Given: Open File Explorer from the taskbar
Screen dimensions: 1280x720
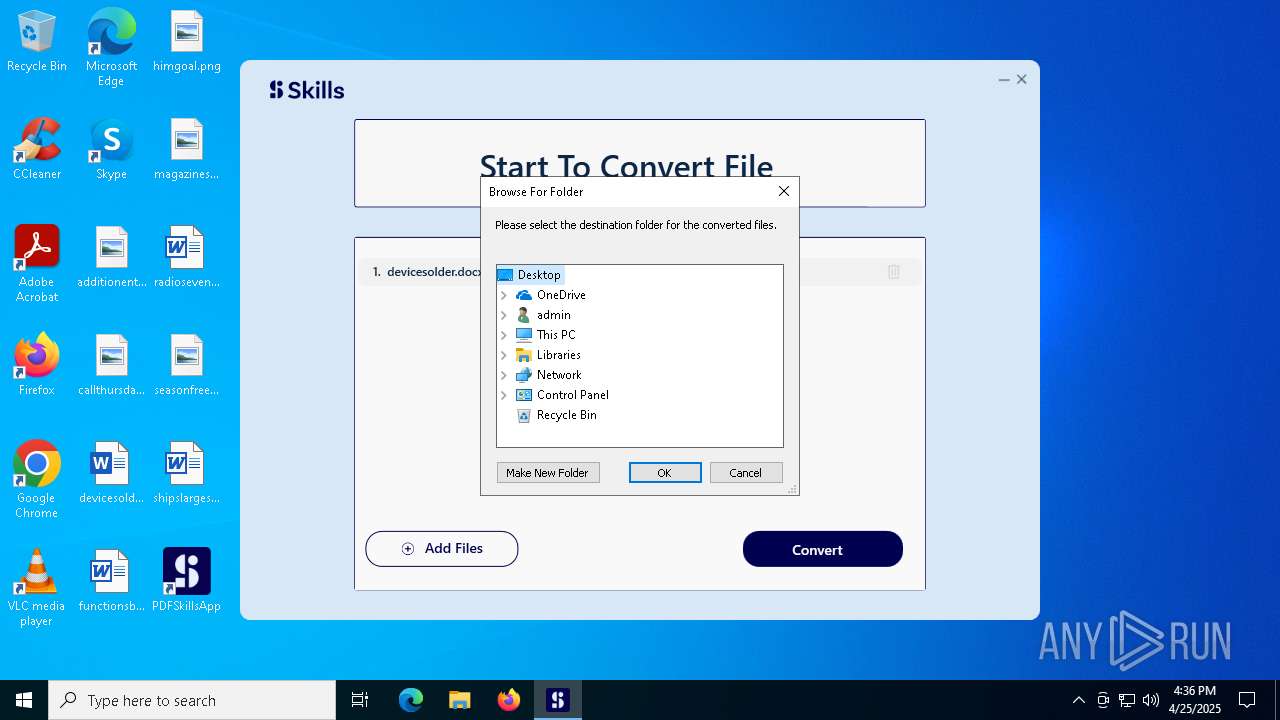Looking at the screenshot, I should point(459,700).
